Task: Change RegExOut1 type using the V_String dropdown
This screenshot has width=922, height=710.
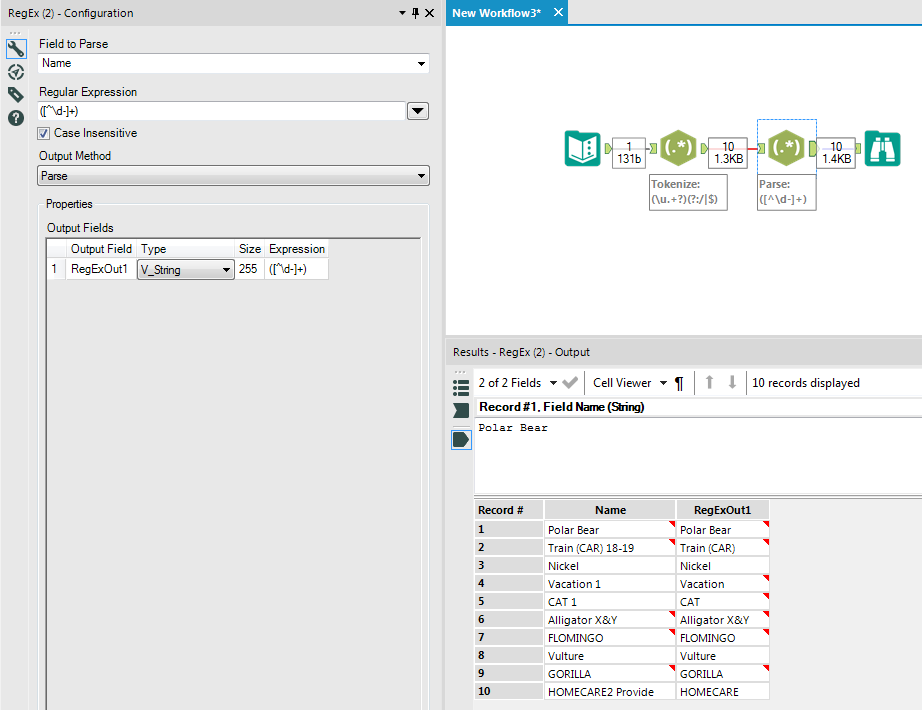Action: [x=229, y=269]
